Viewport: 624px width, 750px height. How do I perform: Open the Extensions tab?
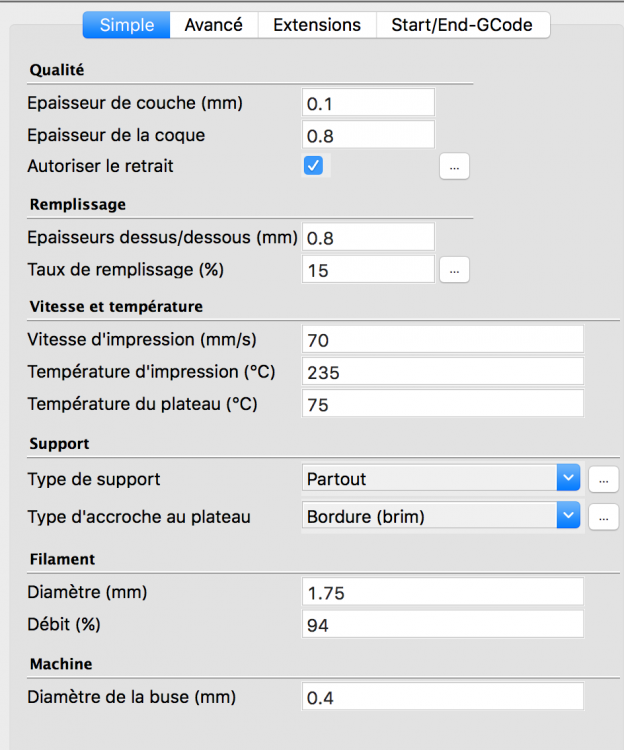tap(316, 24)
